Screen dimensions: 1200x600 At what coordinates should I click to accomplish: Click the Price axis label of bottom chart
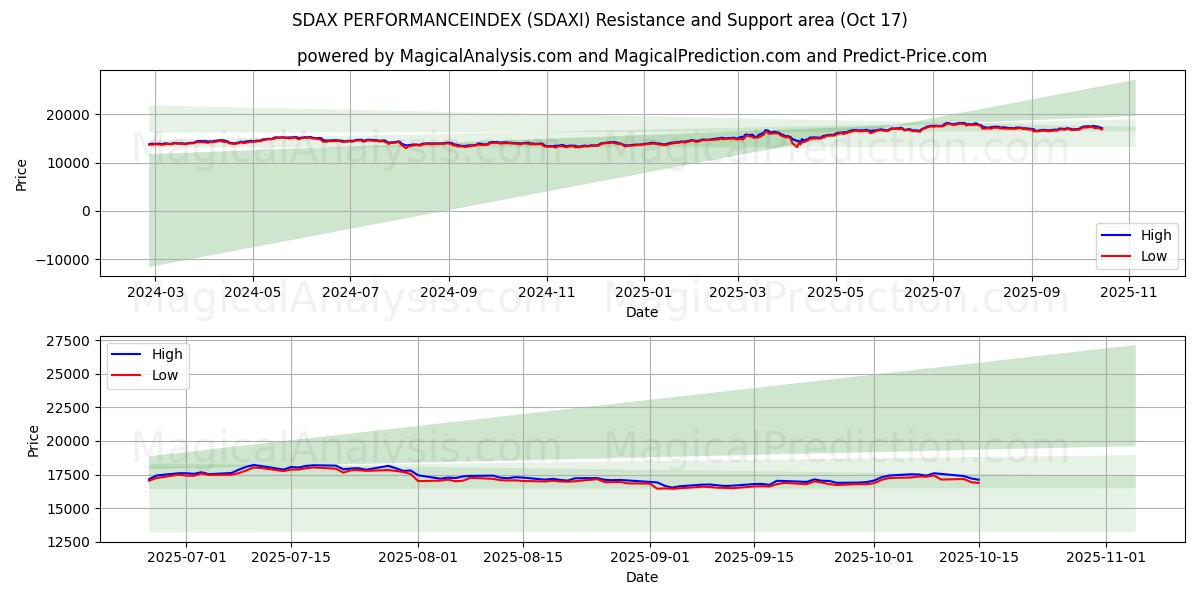point(34,441)
